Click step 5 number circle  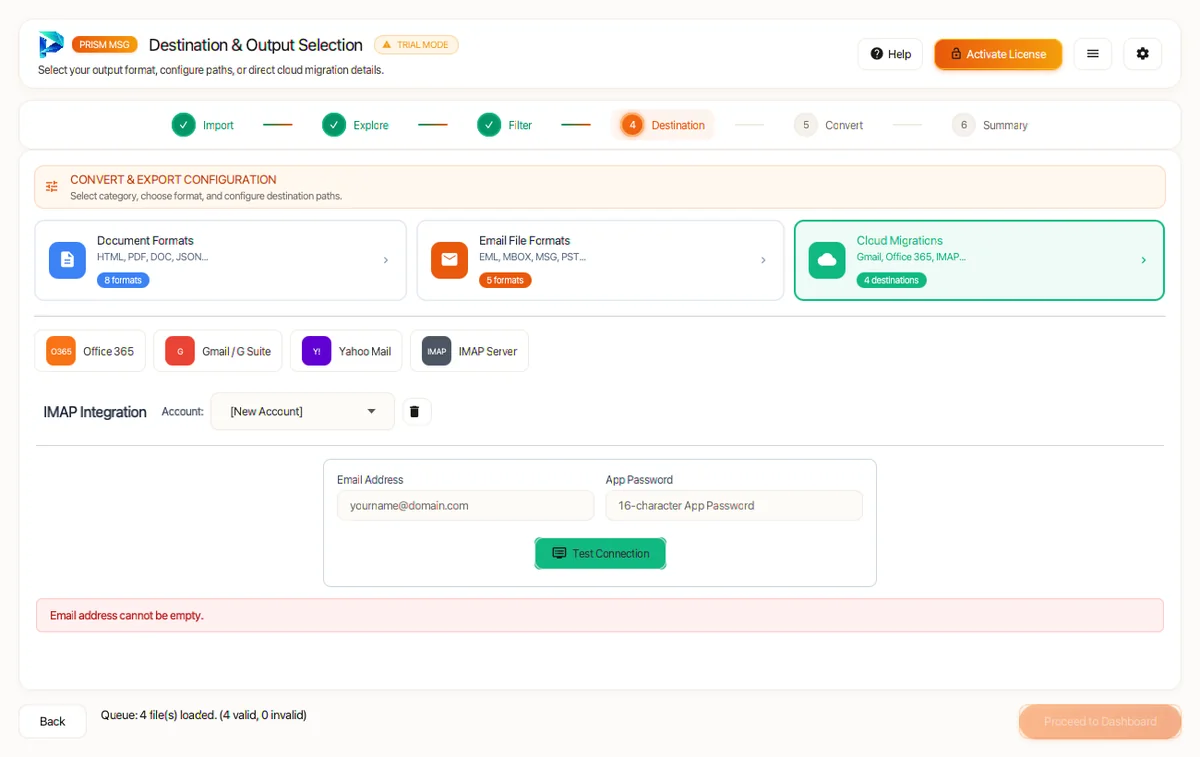[806, 125]
